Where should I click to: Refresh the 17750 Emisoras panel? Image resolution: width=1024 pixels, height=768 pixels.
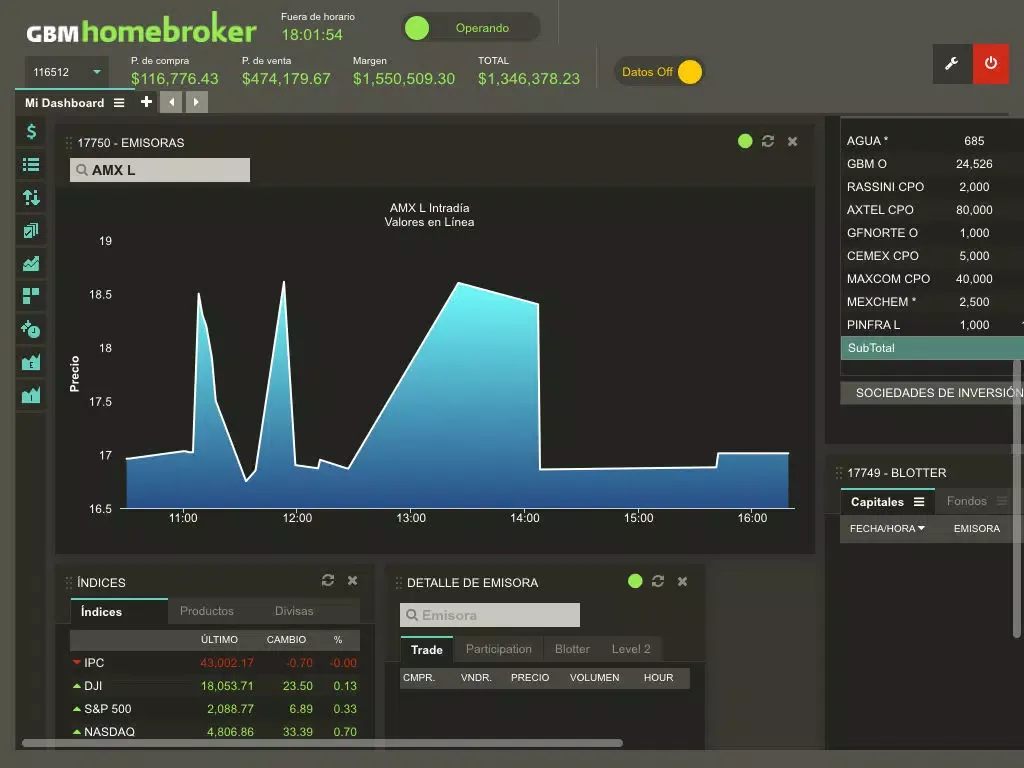[768, 141]
